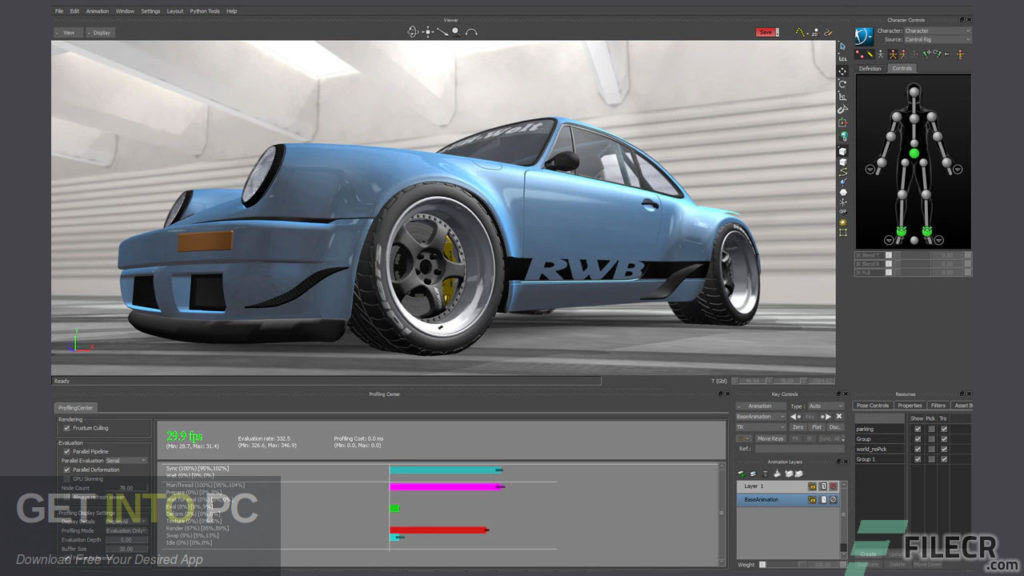Viewport: 1024px width, 576px height.
Task: Select the Orbit camera tool in Viewer
Action: tap(412, 31)
